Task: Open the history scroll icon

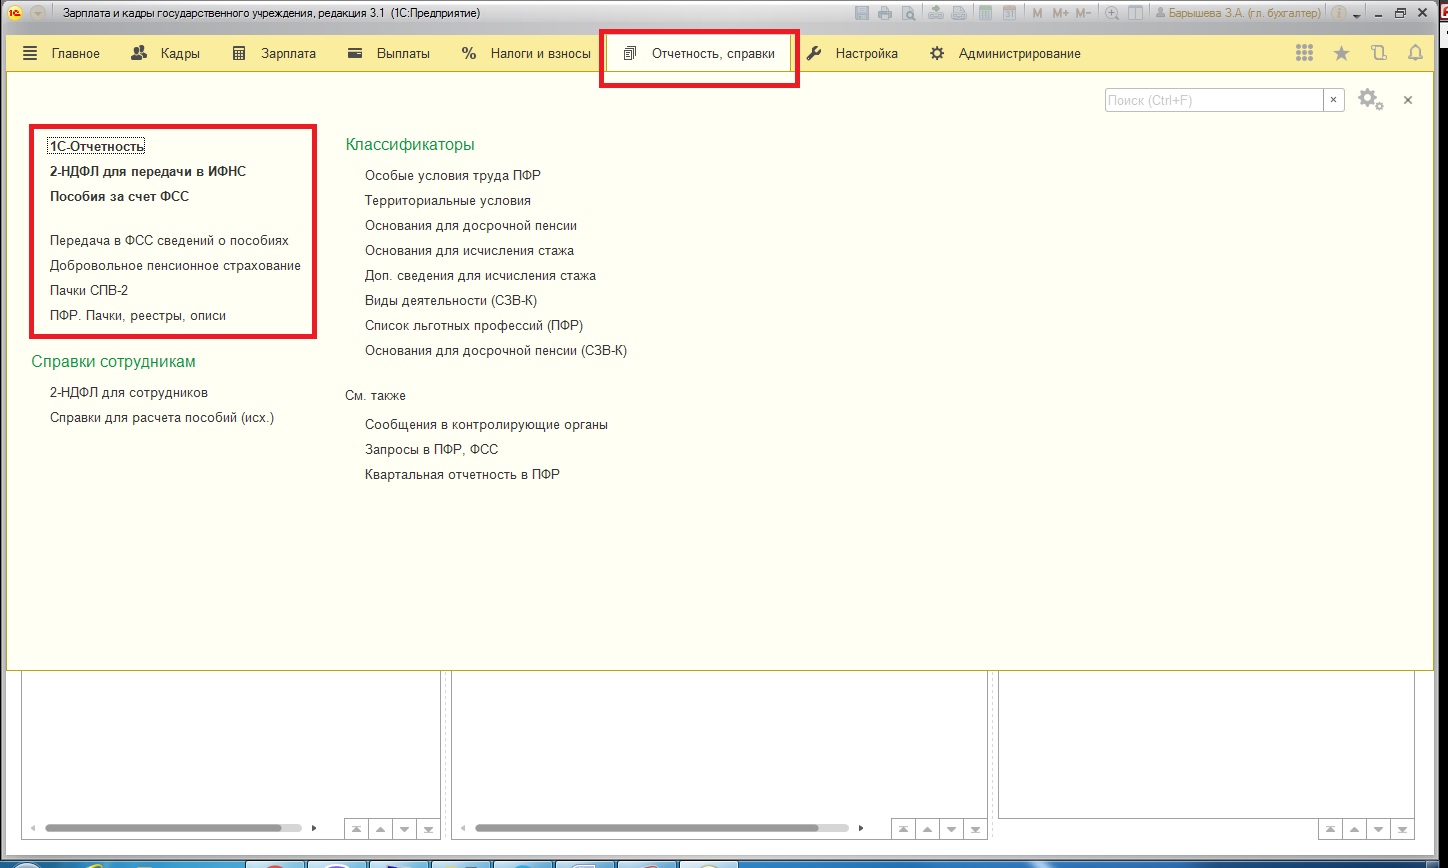Action: [x=1379, y=54]
